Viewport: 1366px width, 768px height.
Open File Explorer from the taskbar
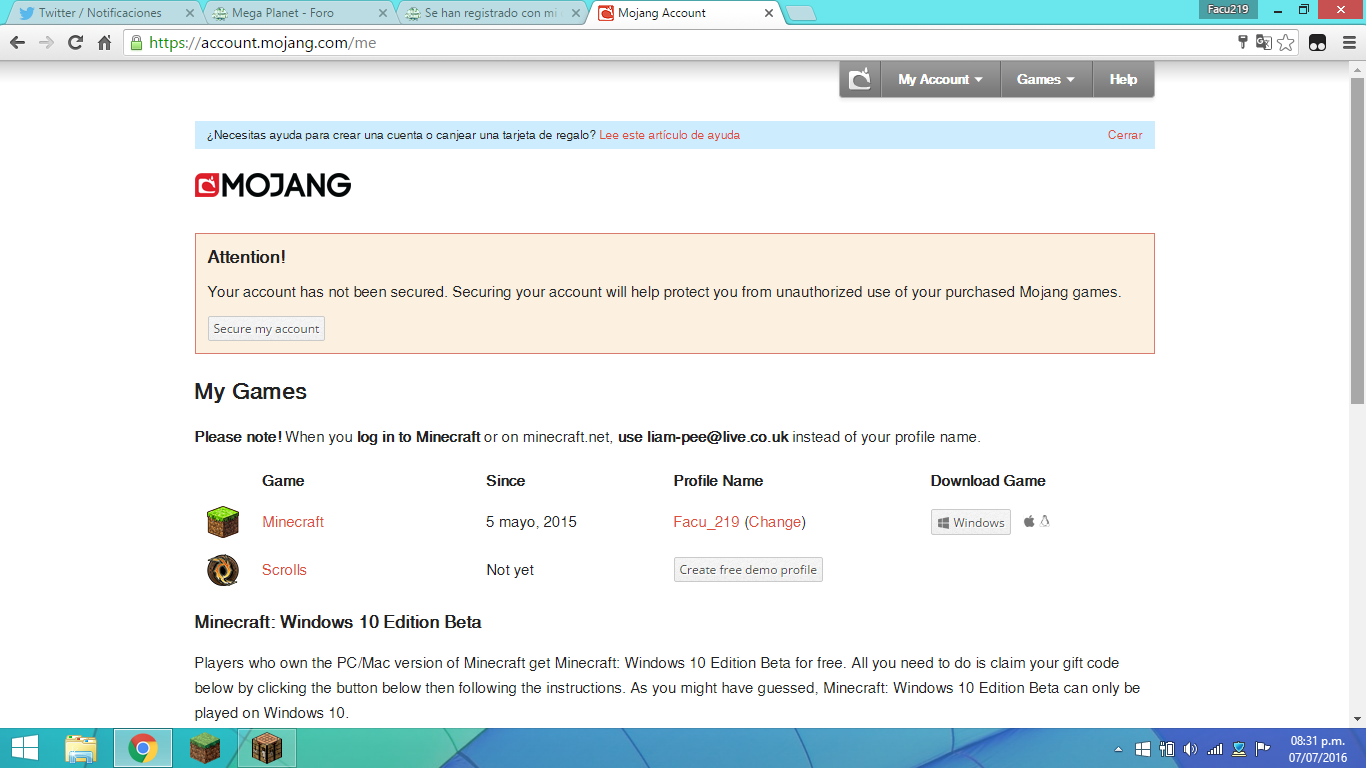(x=81, y=748)
